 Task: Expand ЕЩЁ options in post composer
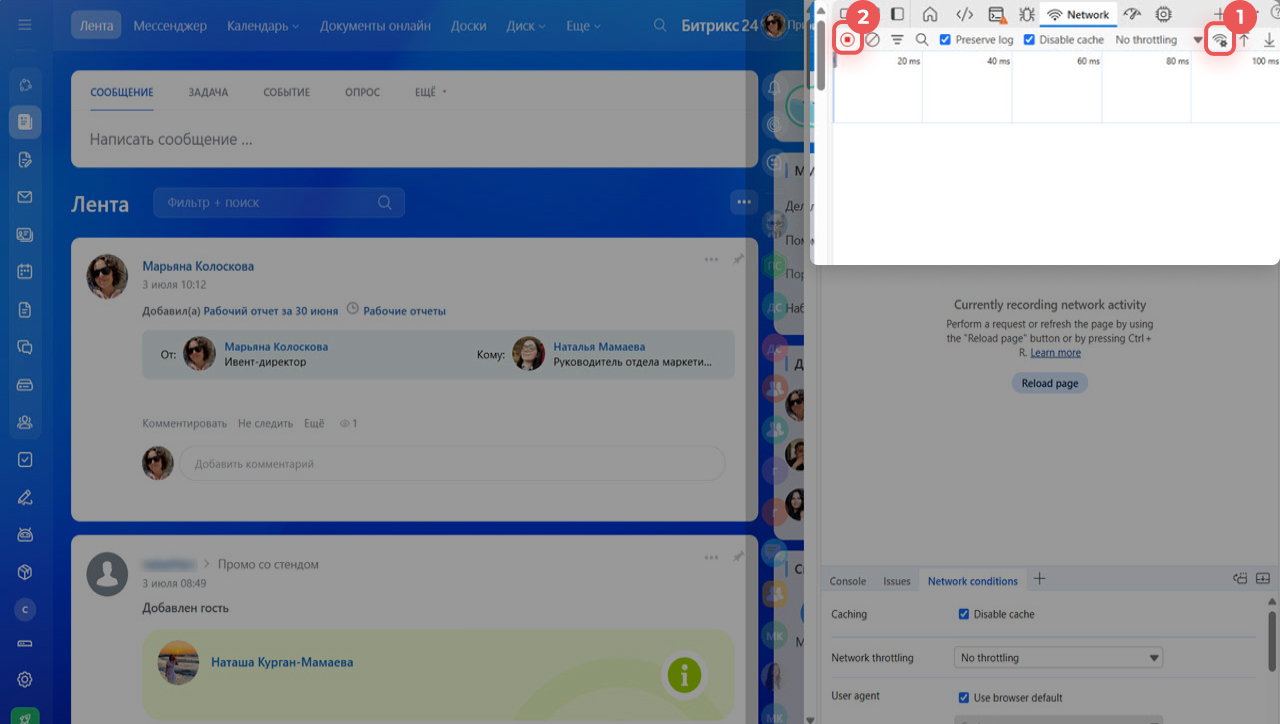click(431, 92)
